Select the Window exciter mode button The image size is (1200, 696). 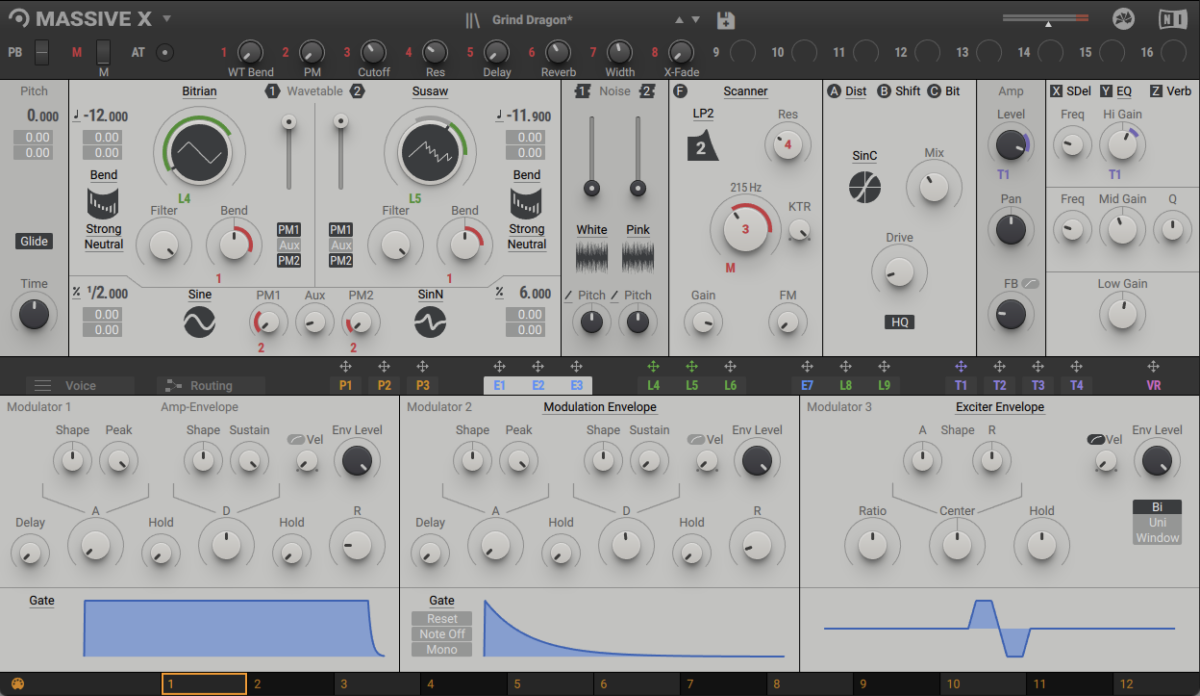click(x=1157, y=538)
